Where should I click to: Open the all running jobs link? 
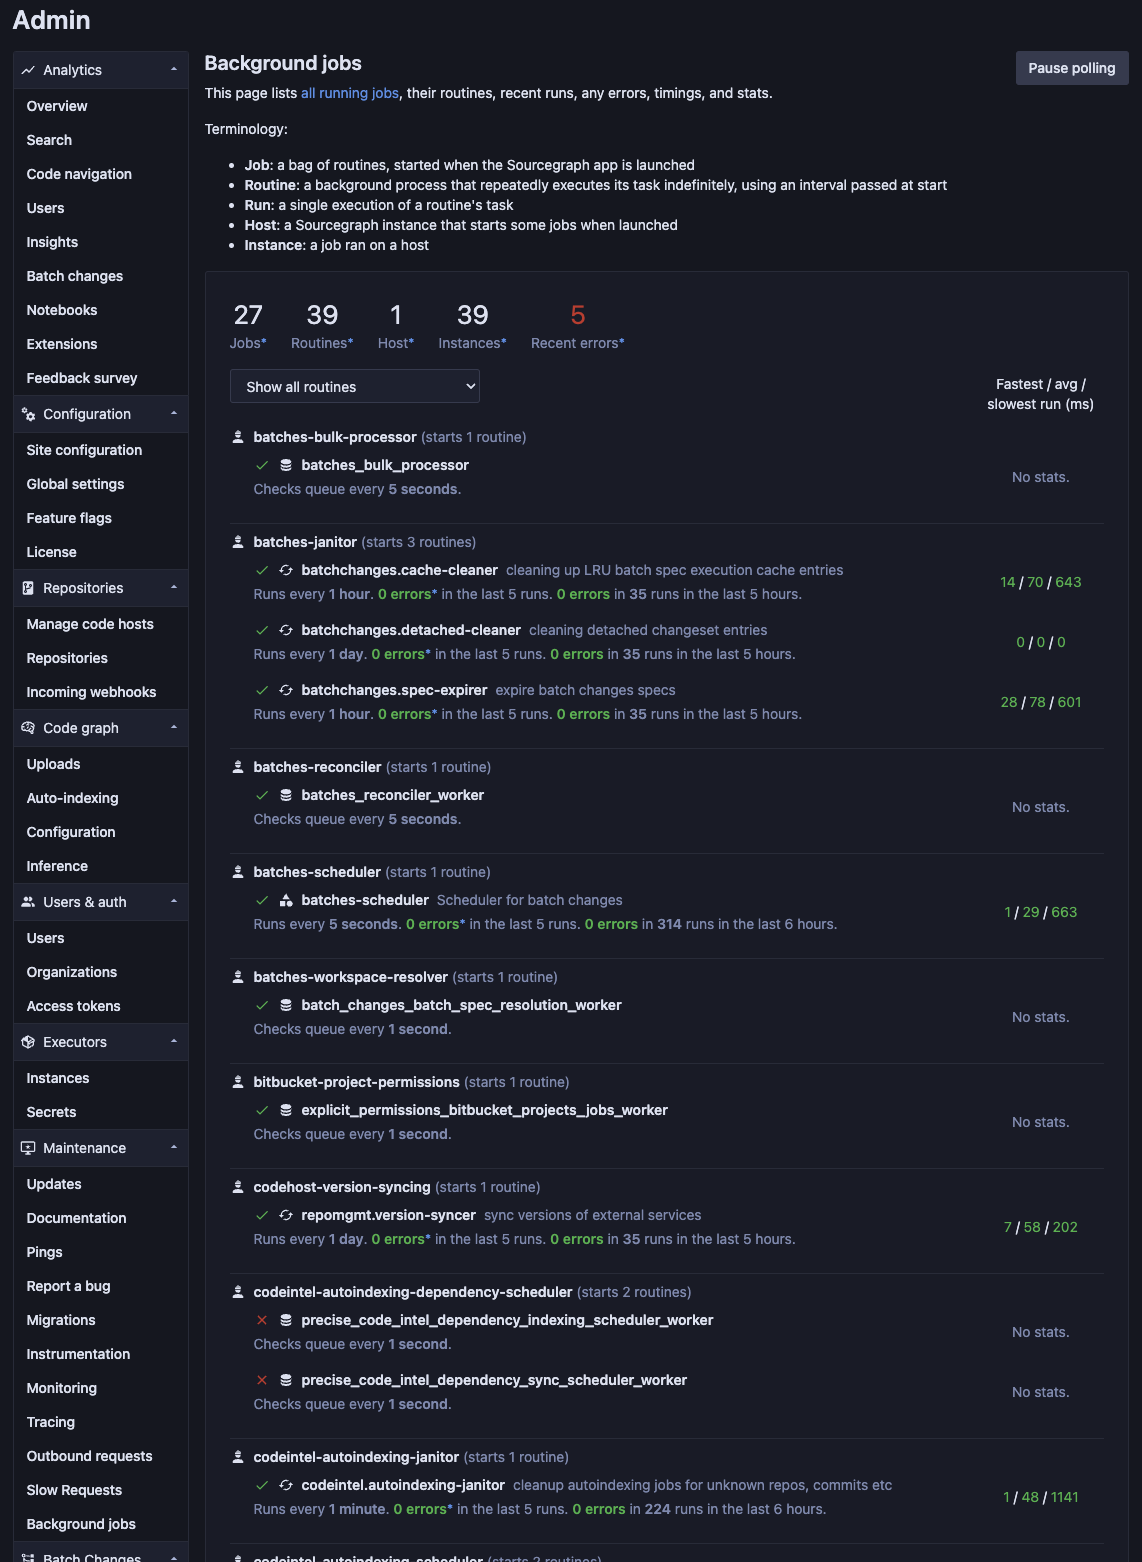(348, 92)
